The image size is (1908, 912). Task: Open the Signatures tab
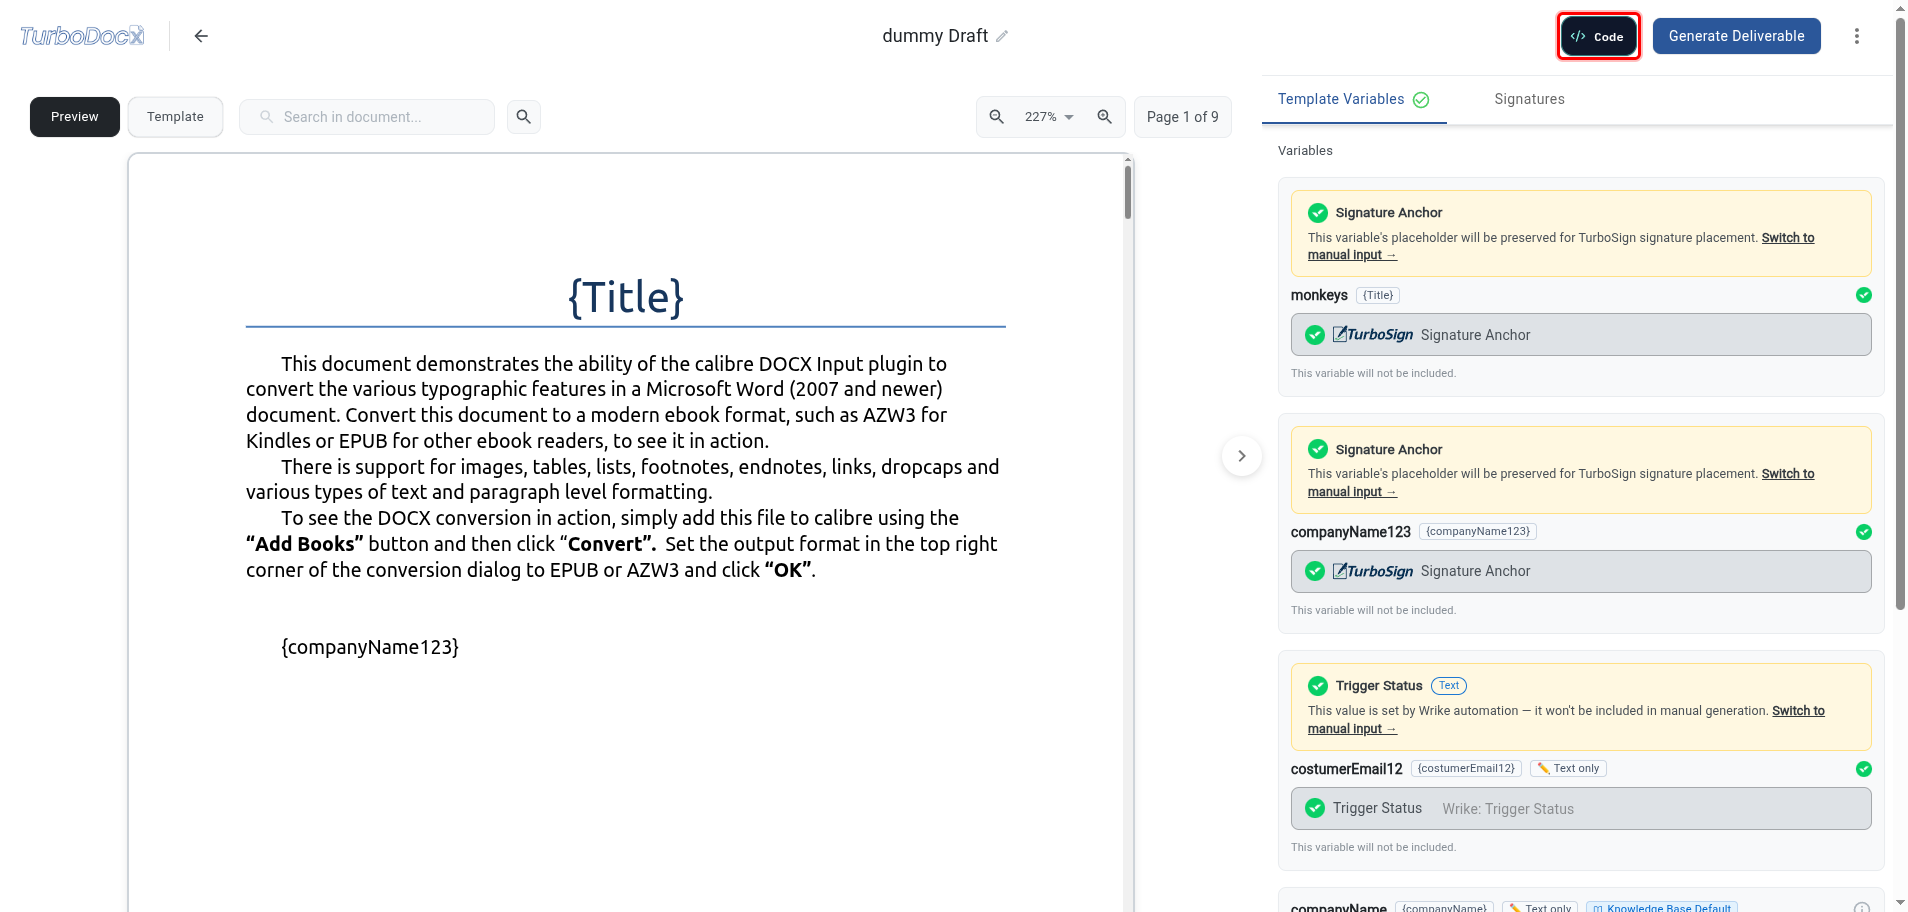point(1529,99)
